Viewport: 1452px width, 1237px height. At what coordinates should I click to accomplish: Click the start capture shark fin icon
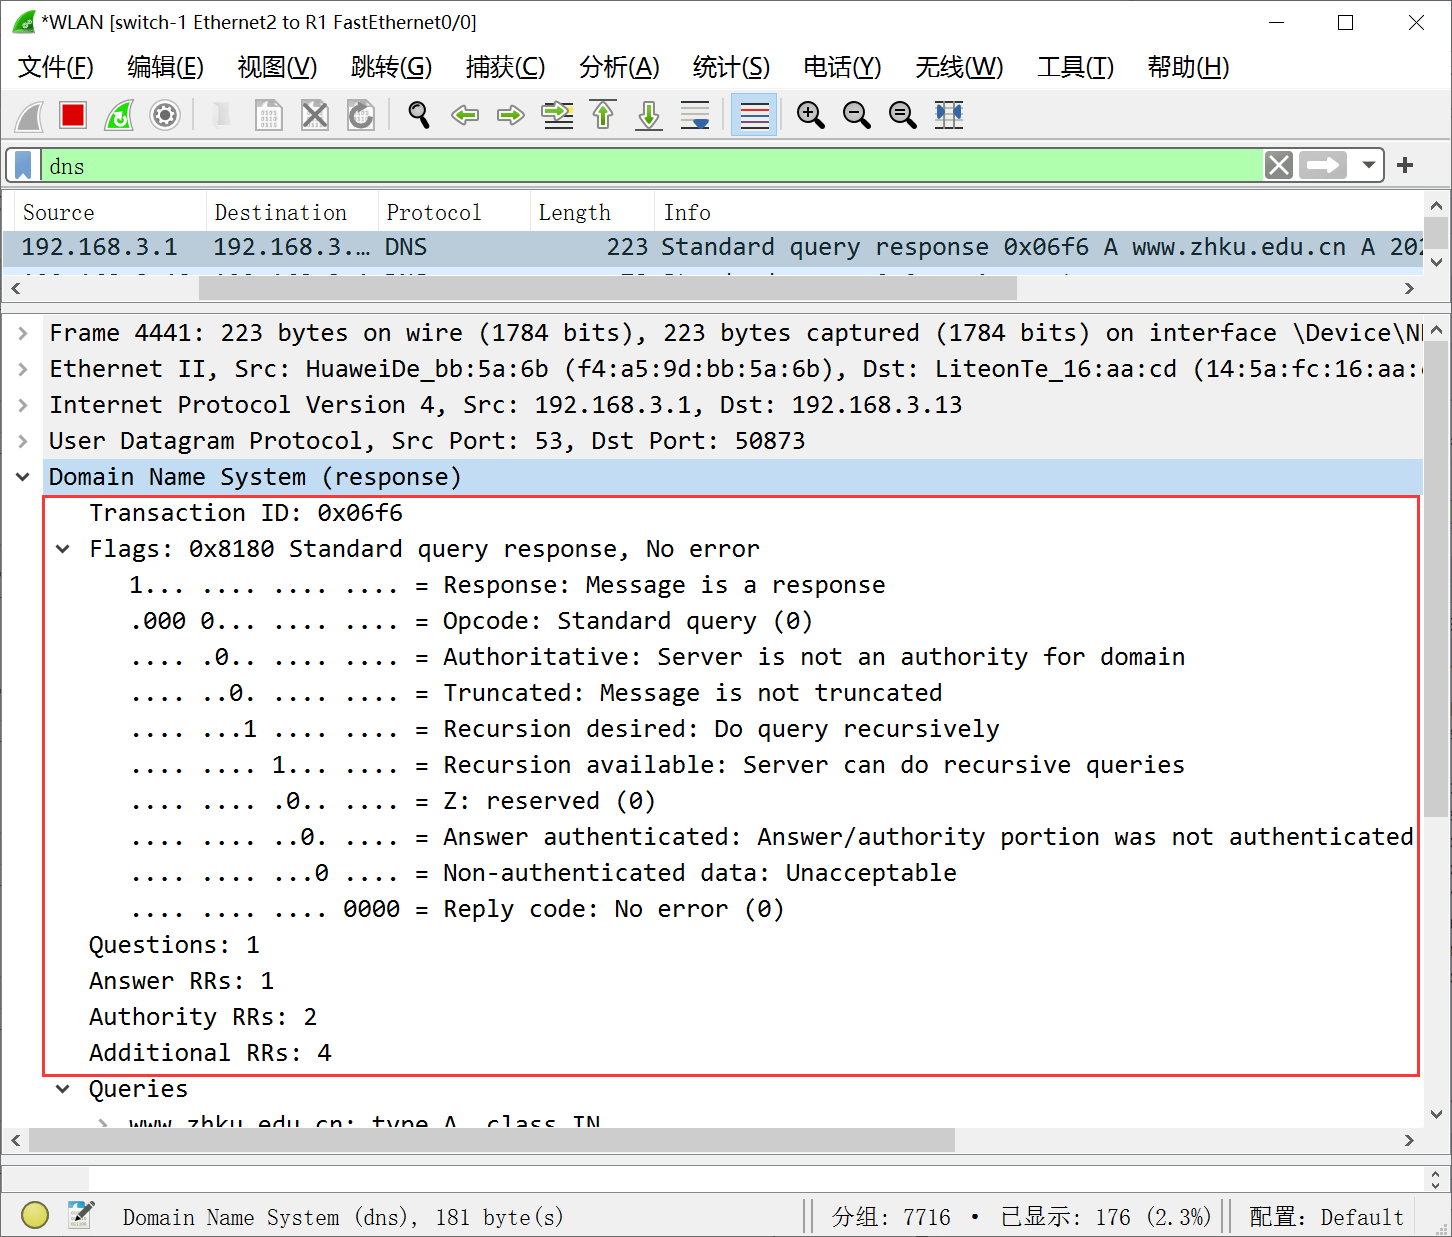coord(30,116)
